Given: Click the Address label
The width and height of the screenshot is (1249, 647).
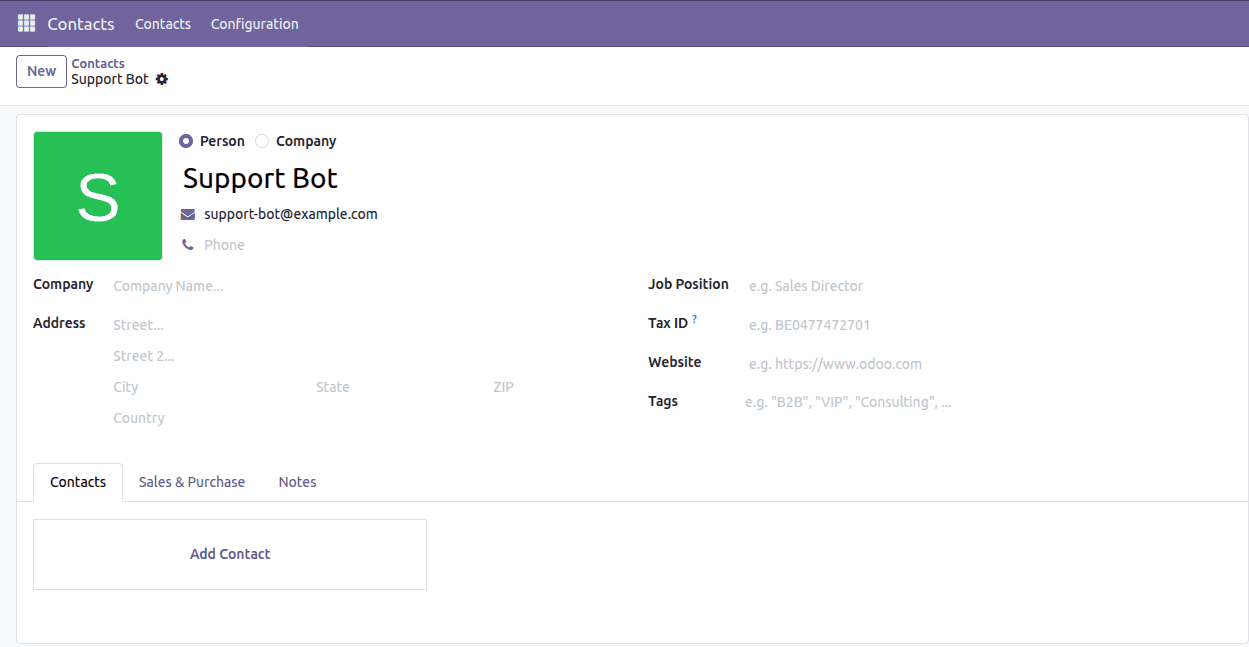Looking at the screenshot, I should point(59,323).
